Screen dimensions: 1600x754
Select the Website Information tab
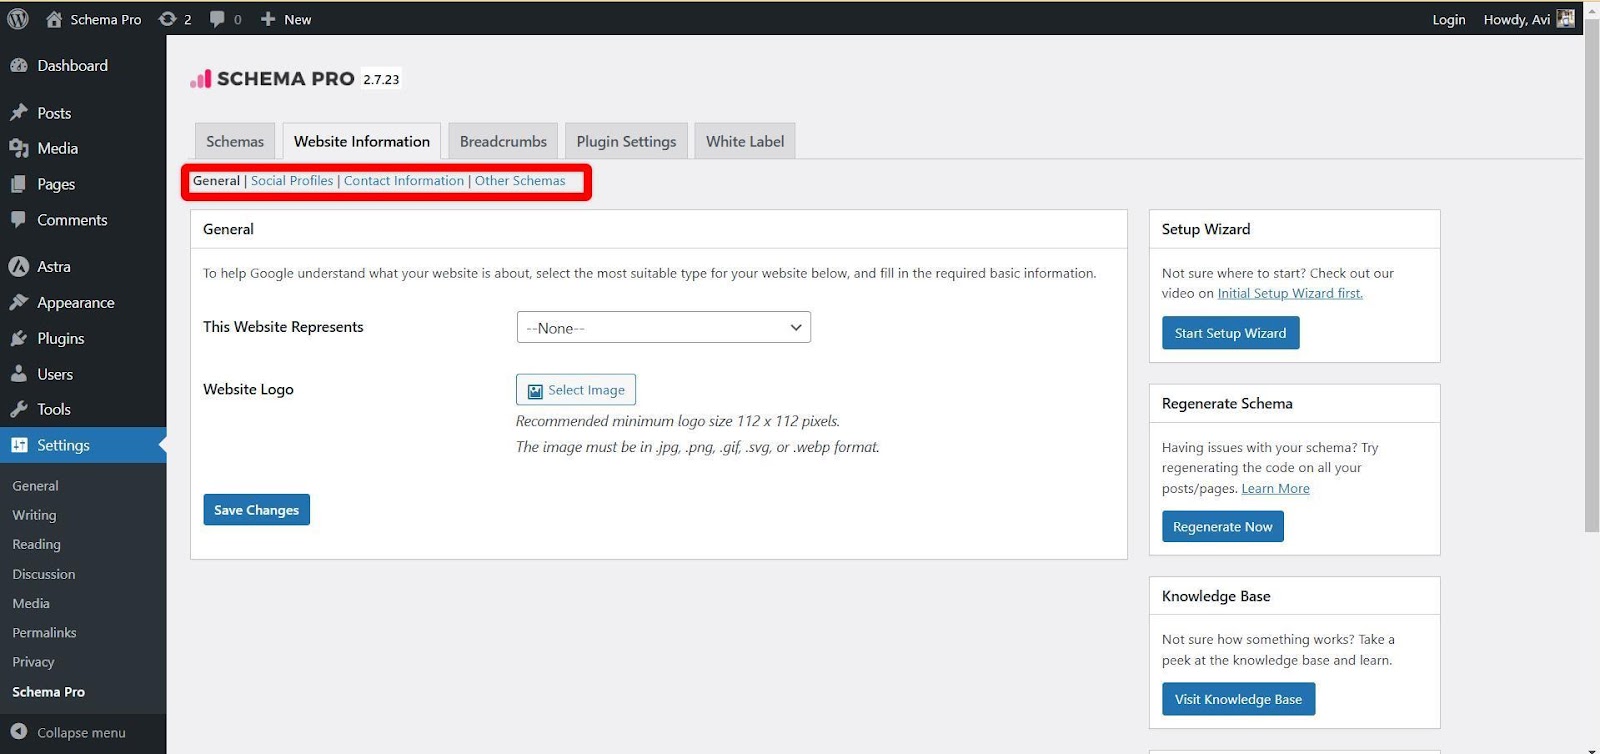pos(362,141)
